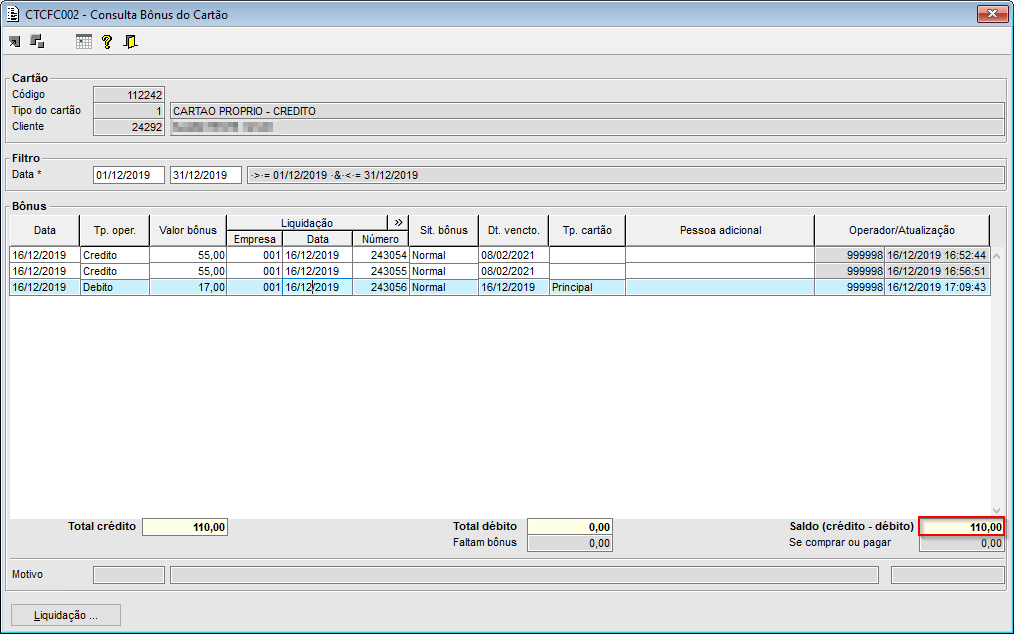The width and height of the screenshot is (1014, 634).
Task: Click the wide Motivo description field
Action: click(x=524, y=574)
